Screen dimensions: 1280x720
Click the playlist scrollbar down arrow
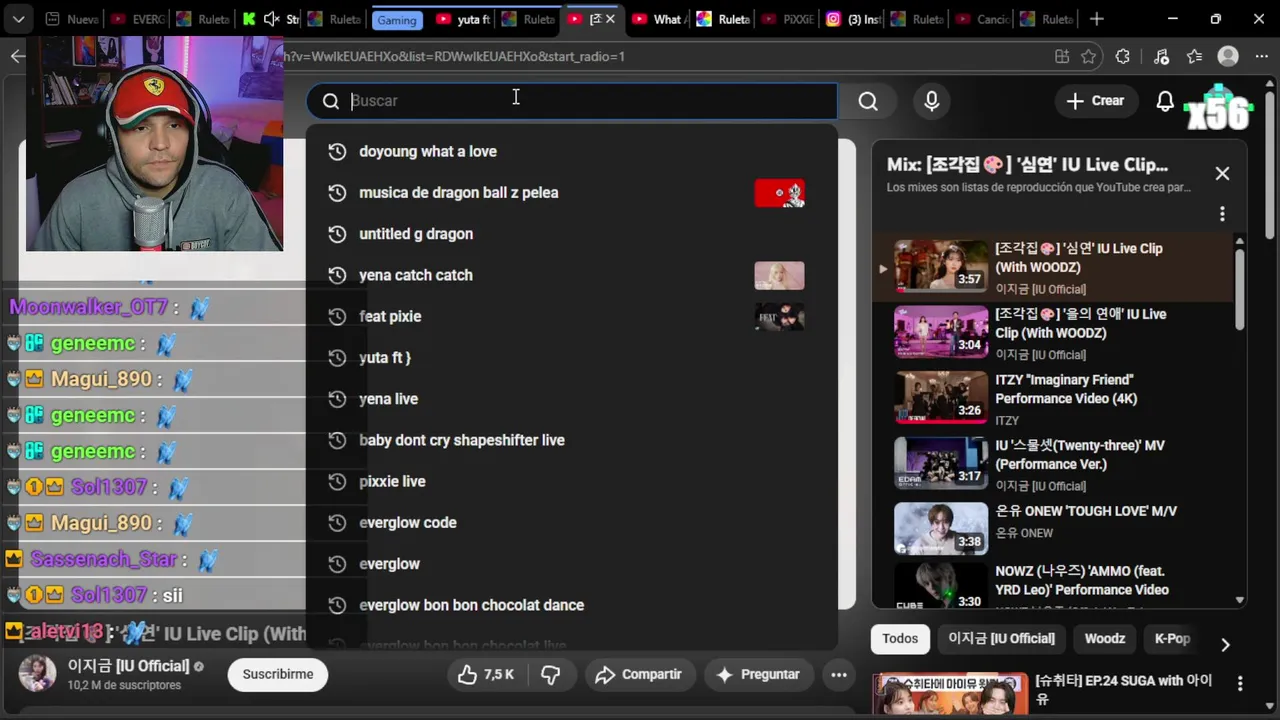tap(1240, 601)
